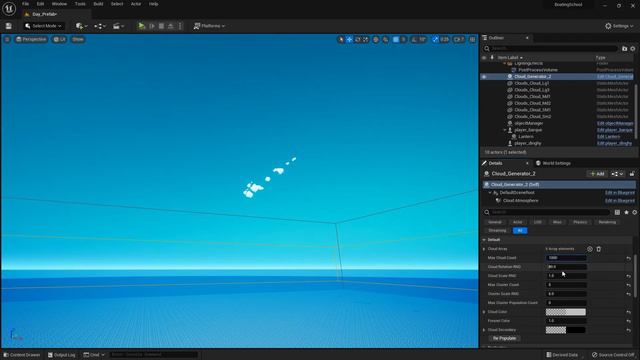Image resolution: width=640 pixels, height=360 pixels.
Task: Open the Cinematics clapperboard dropdown
Action: click(x=118, y=26)
